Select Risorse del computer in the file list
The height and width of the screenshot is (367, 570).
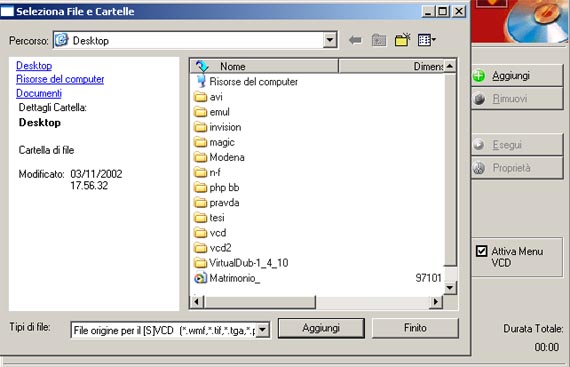(253, 81)
